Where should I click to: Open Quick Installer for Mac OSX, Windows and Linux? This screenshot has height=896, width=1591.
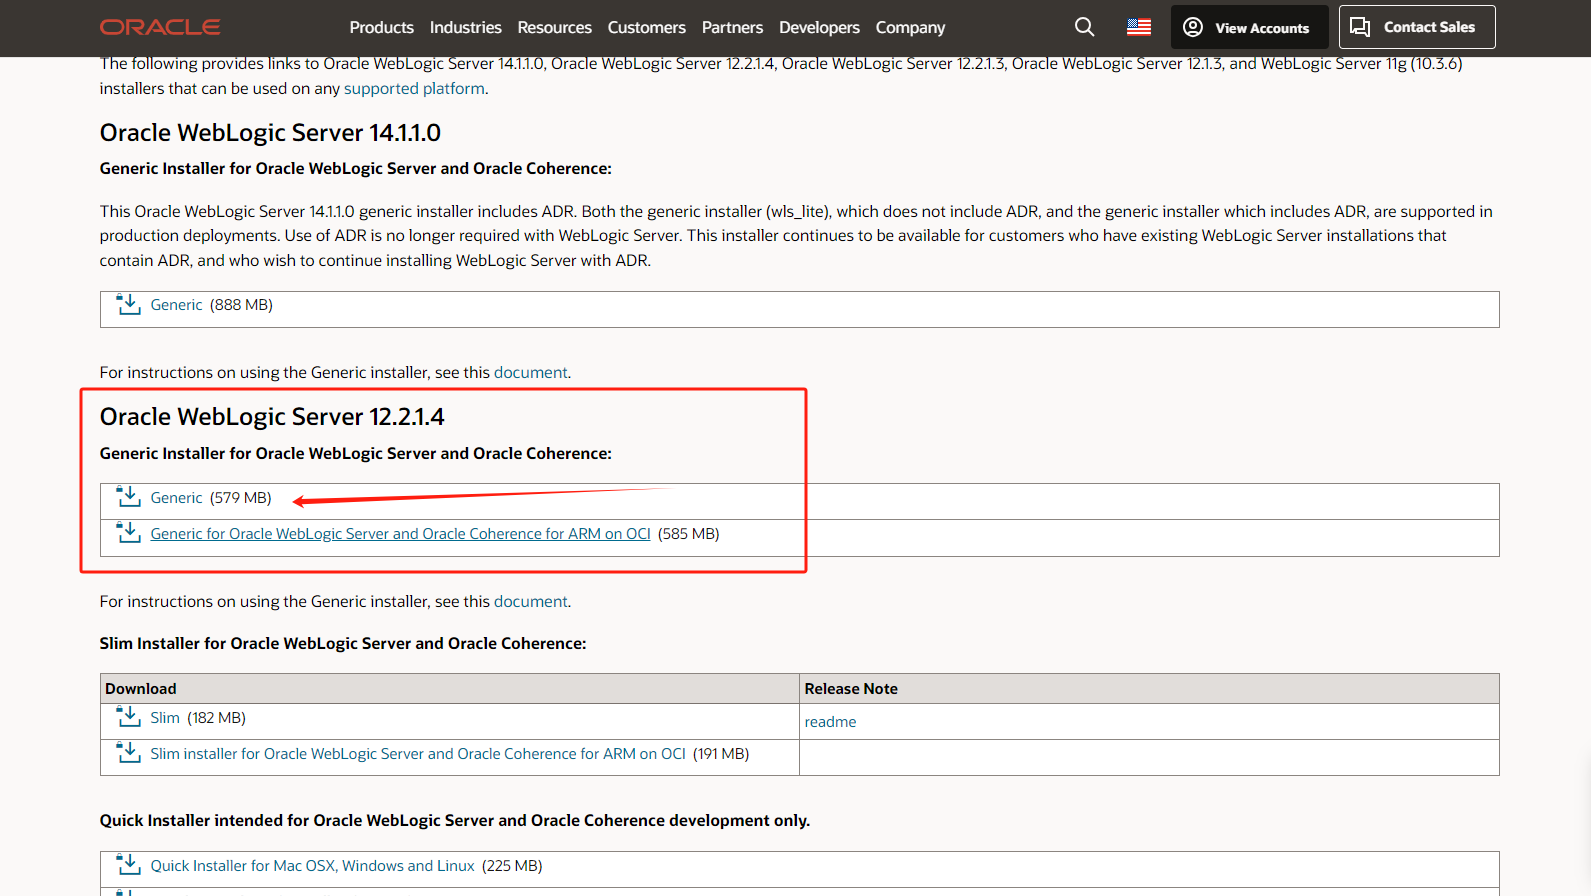312,866
